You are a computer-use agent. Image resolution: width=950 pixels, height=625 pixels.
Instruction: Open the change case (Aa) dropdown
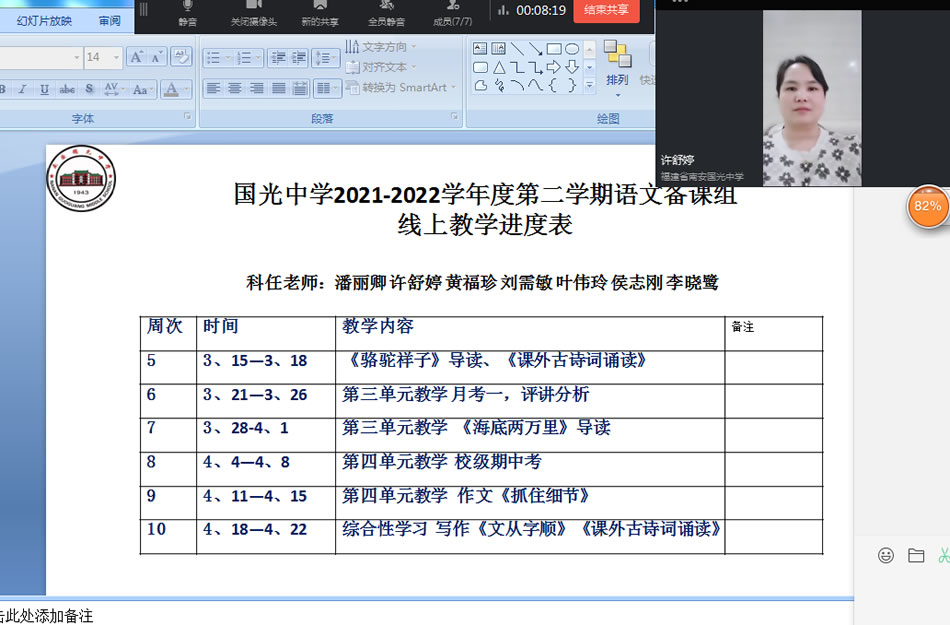point(142,90)
